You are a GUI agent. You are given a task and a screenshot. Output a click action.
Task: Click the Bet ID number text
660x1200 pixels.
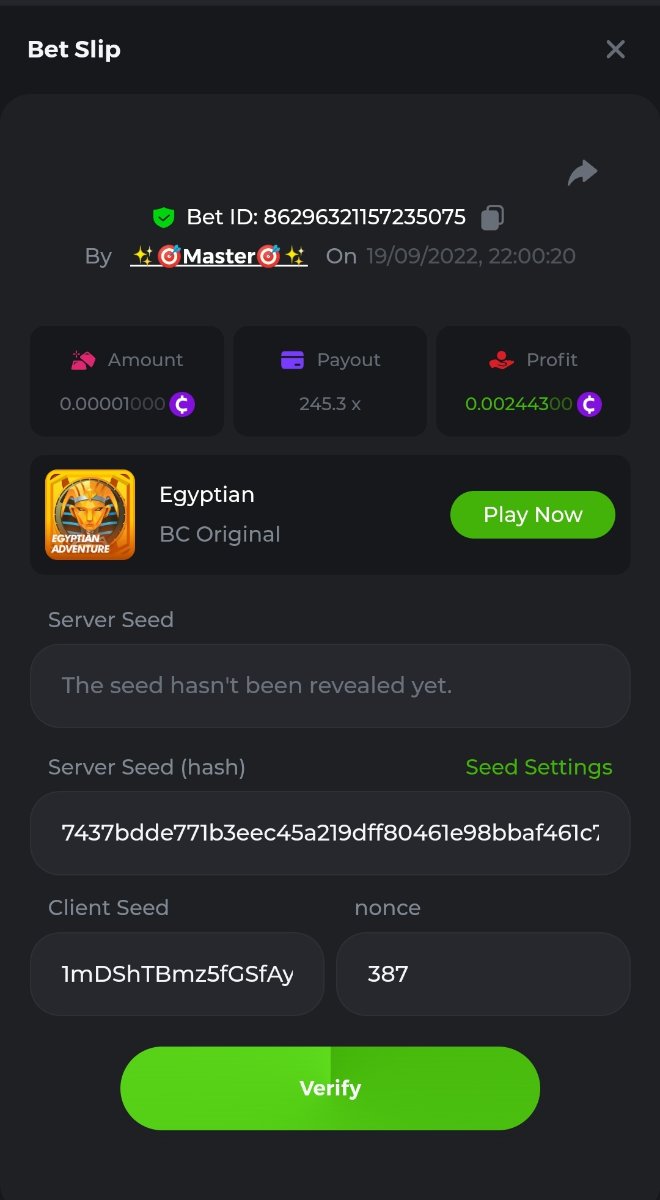pos(364,217)
